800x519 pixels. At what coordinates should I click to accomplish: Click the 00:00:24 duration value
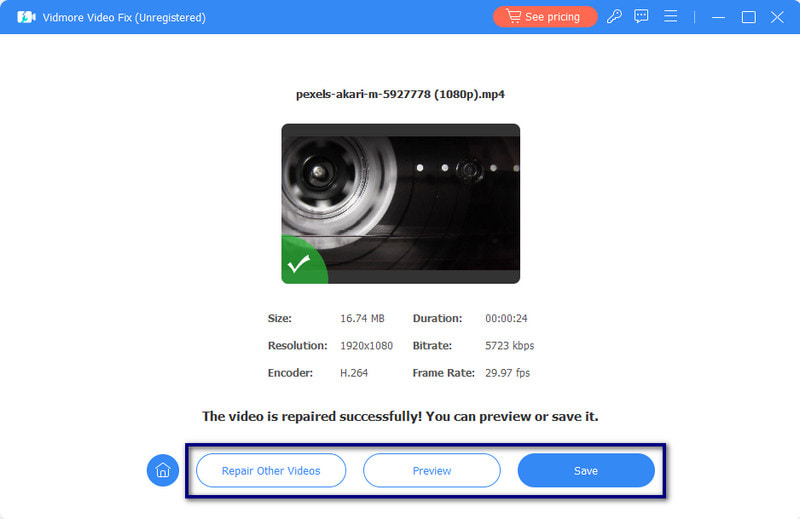coord(506,318)
